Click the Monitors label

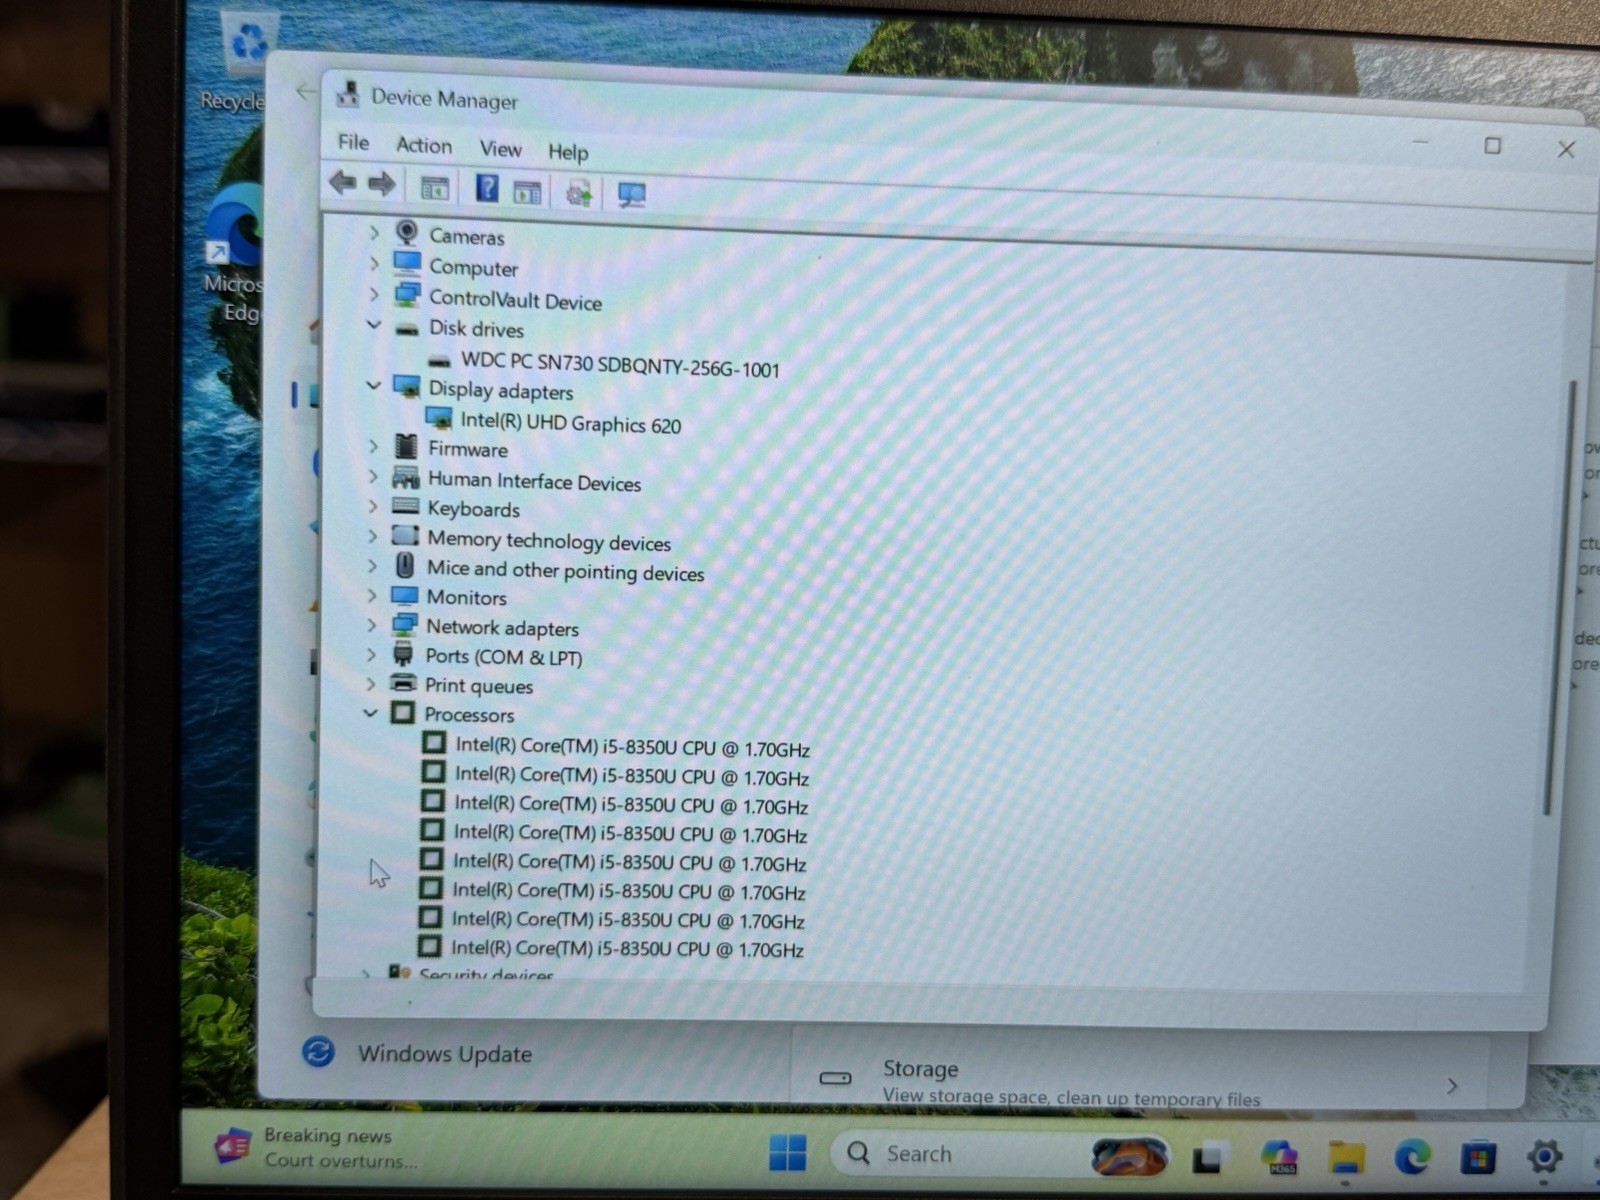[466, 597]
